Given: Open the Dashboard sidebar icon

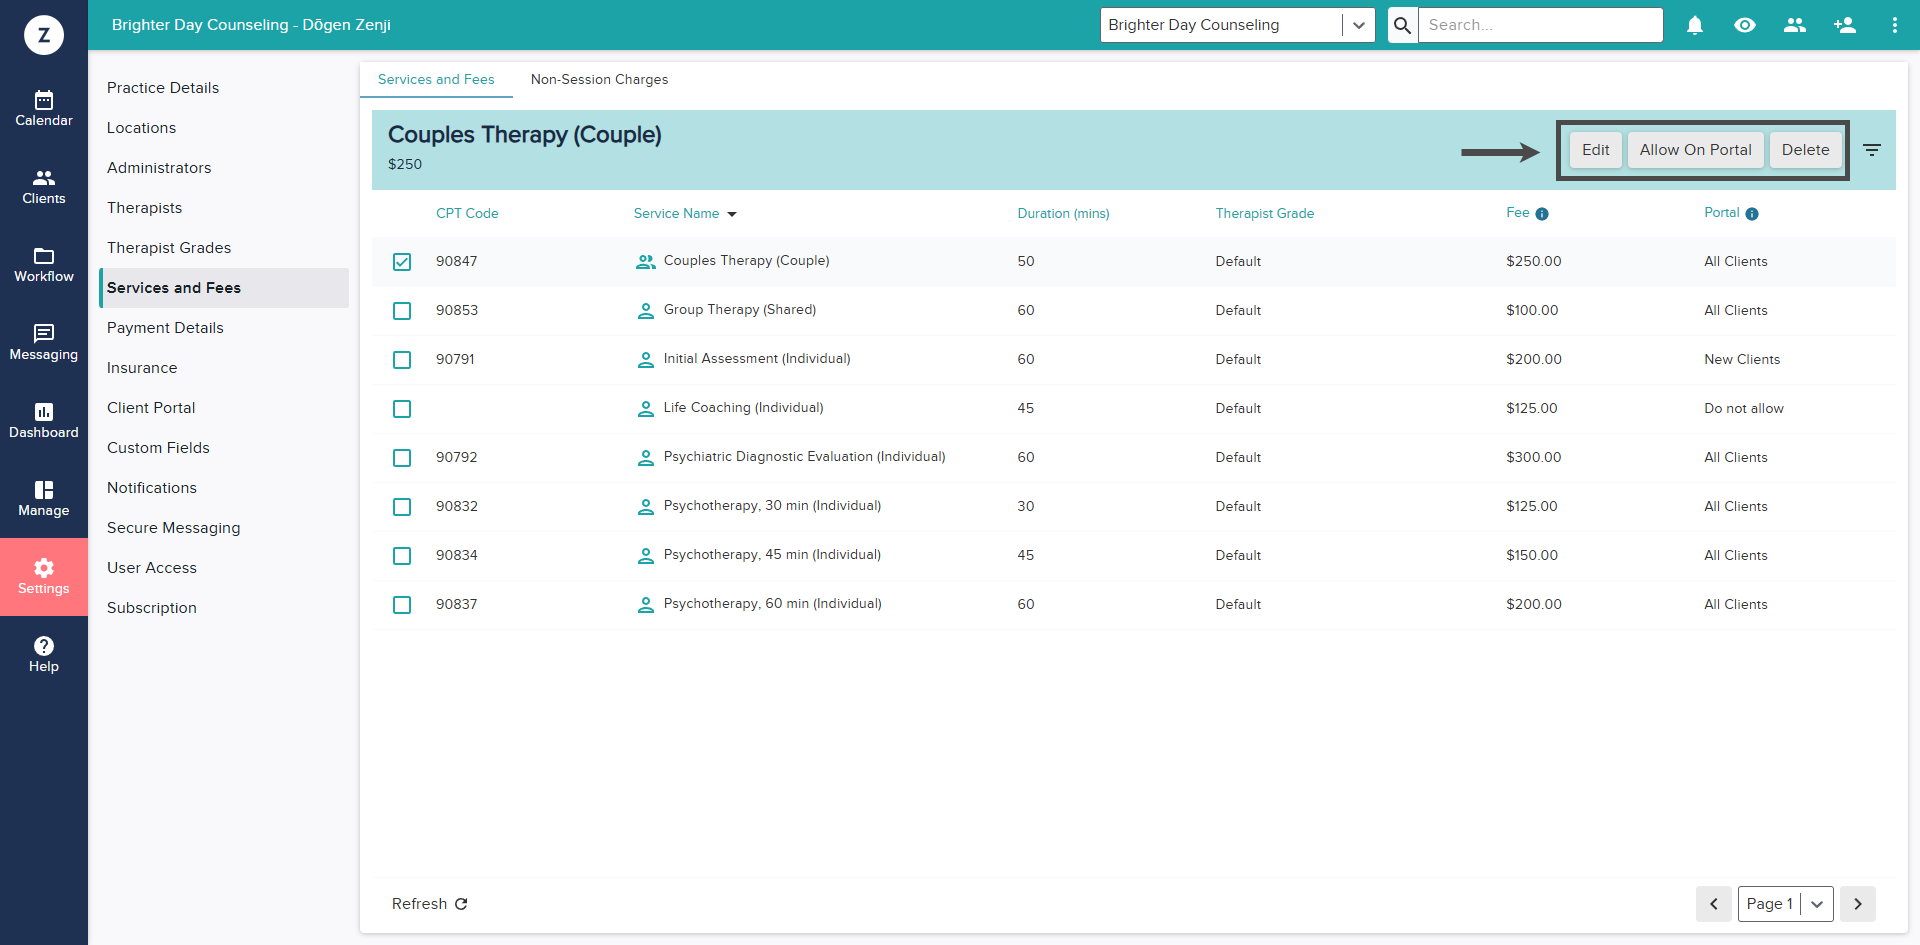Looking at the screenshot, I should tap(44, 421).
